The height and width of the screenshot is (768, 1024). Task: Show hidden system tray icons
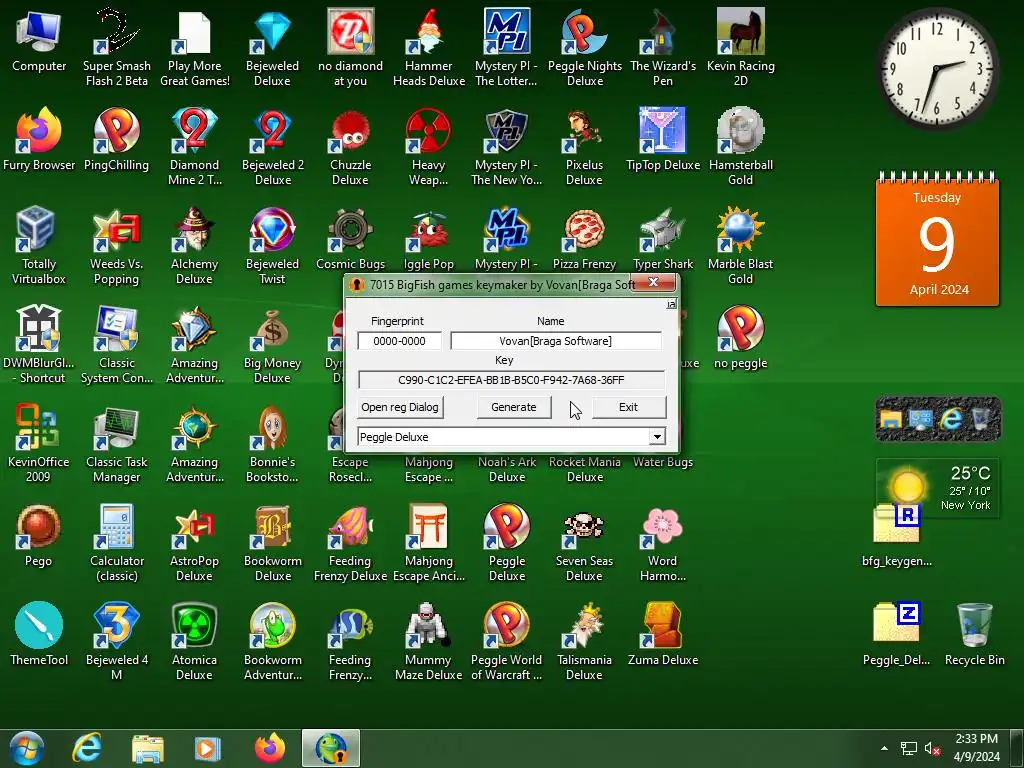(x=884, y=748)
